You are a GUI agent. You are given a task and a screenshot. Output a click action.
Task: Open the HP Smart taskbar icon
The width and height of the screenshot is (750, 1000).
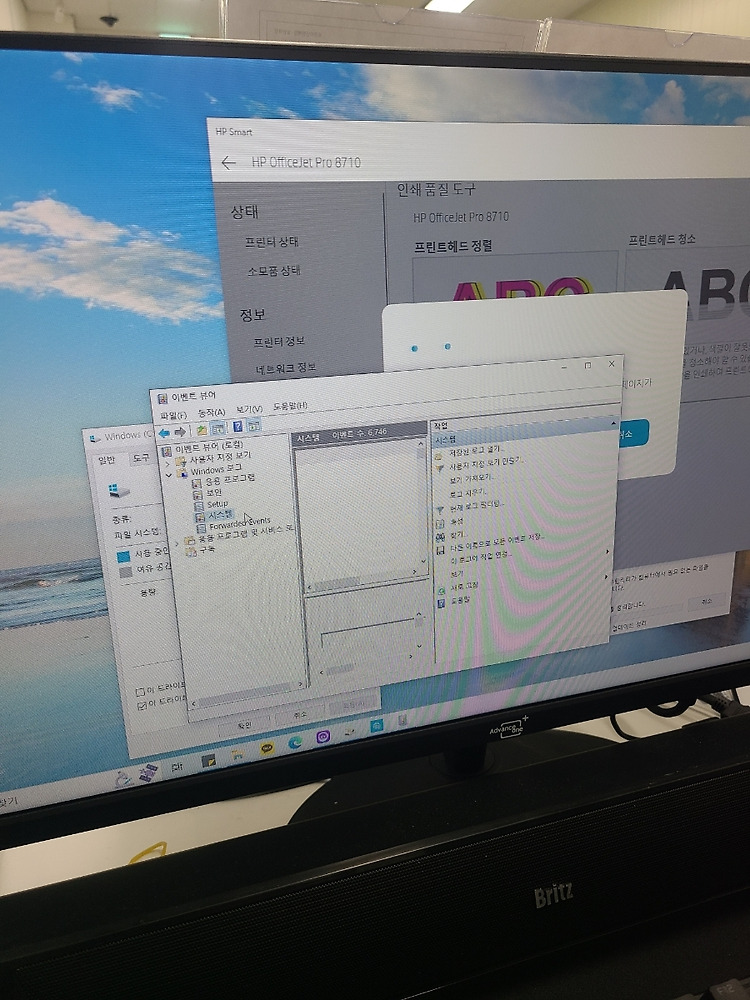[376, 726]
